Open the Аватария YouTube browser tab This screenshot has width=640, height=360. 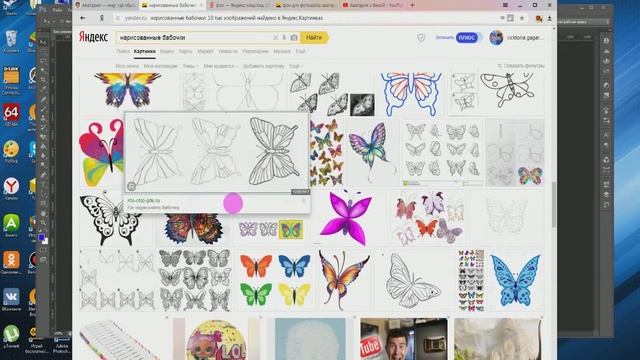[x=372, y=5]
